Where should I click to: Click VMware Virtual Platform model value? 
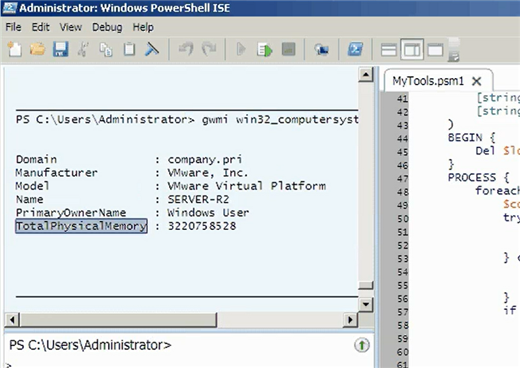[247, 186]
